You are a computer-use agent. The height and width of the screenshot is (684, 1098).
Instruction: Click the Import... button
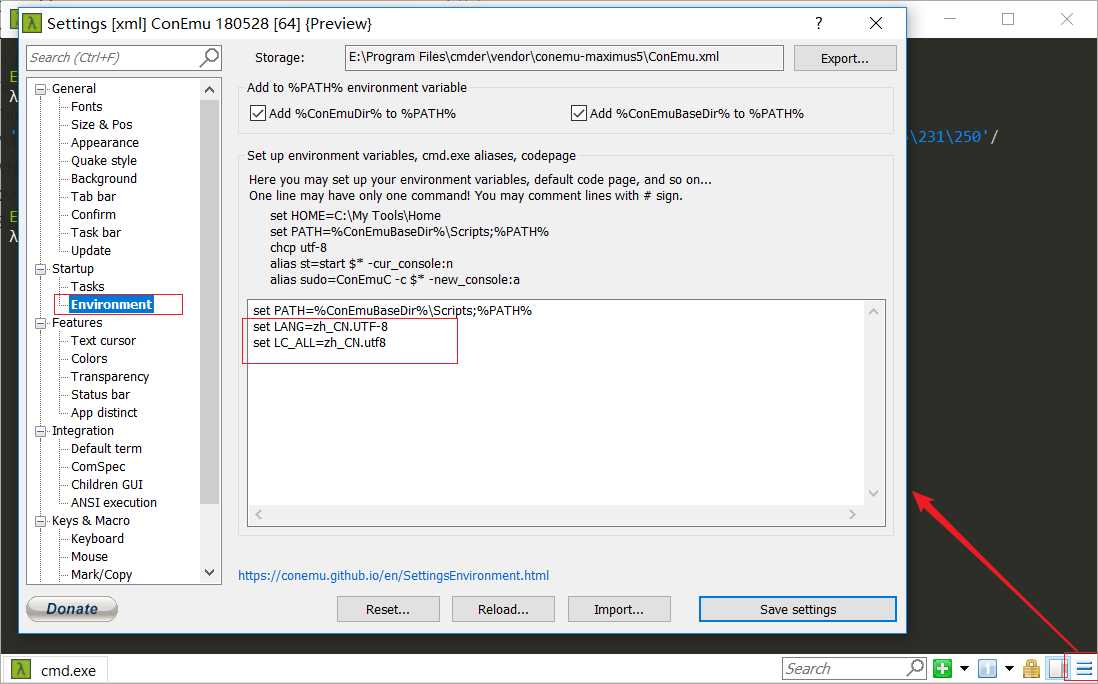click(x=619, y=609)
